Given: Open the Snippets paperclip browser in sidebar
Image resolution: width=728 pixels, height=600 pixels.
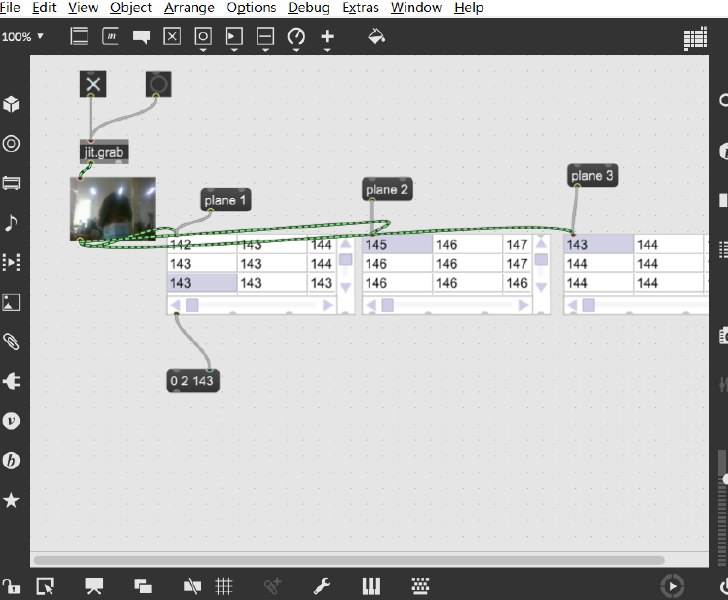Looking at the screenshot, I should click(11, 342).
